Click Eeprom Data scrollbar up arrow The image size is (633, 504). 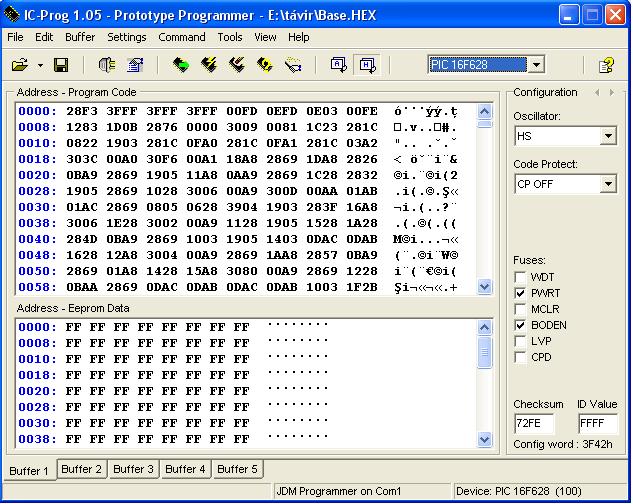point(484,328)
